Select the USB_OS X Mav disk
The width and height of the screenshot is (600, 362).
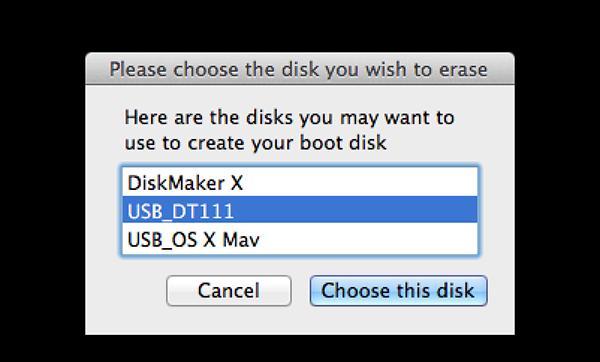[300, 239]
